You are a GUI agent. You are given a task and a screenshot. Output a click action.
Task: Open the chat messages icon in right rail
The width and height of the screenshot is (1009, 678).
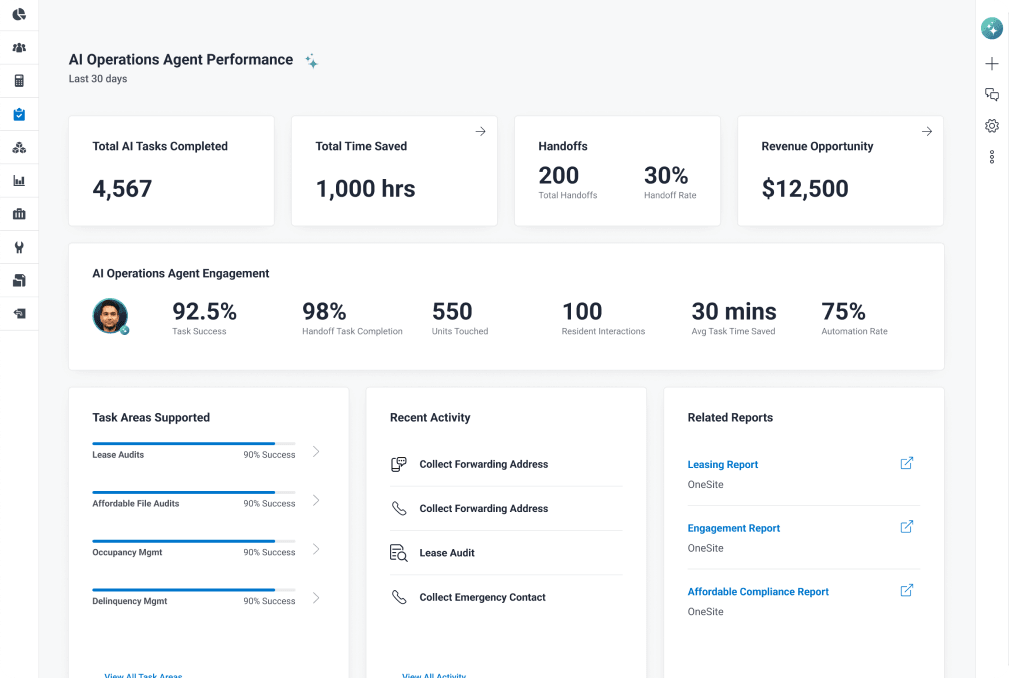[992, 95]
